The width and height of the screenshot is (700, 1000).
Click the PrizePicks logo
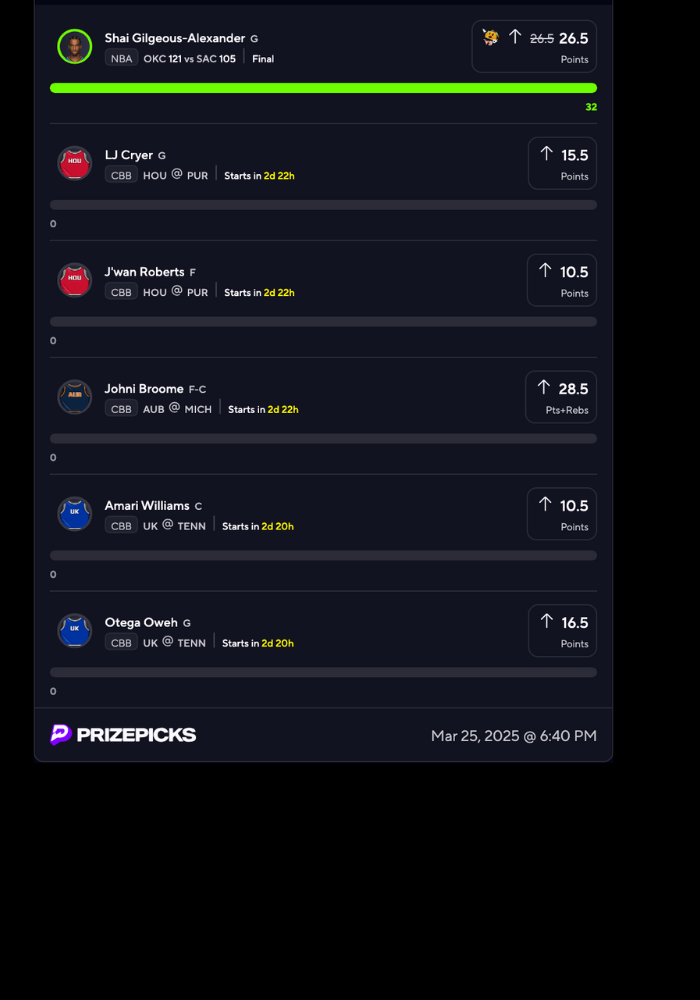(x=123, y=735)
